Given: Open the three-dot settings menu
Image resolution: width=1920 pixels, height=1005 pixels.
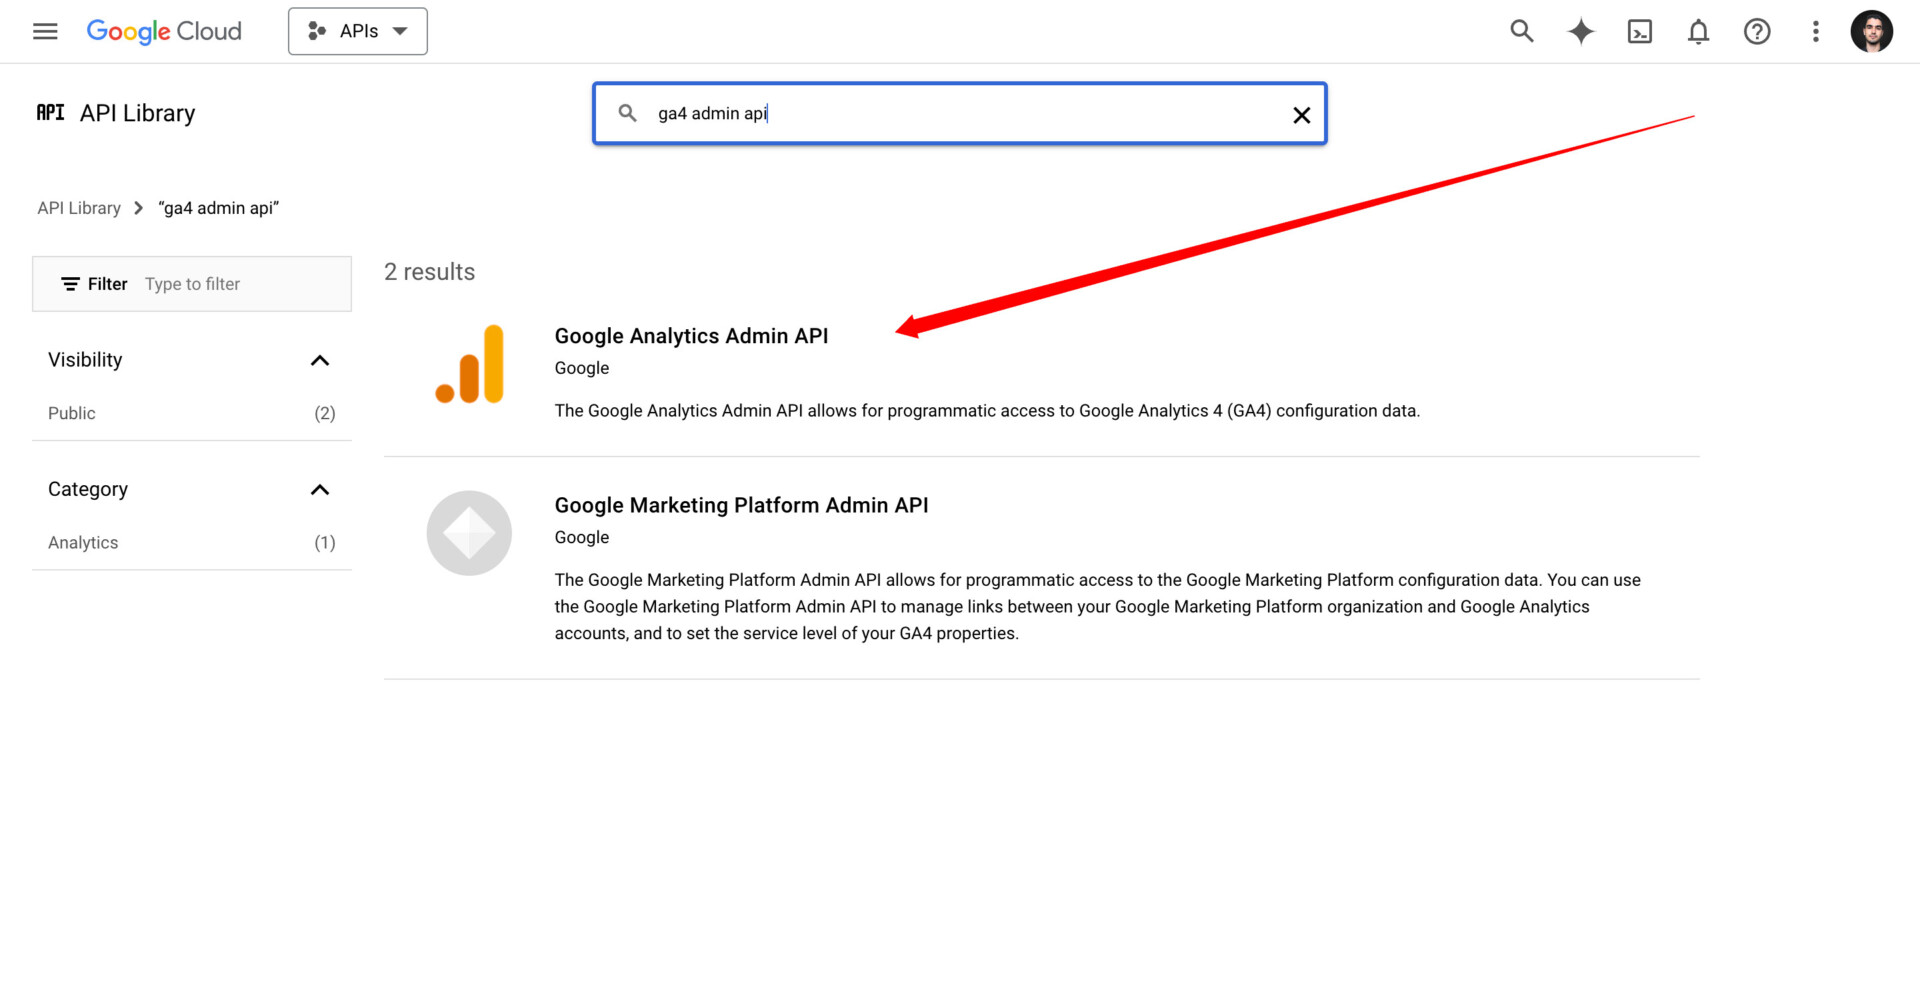Looking at the screenshot, I should point(1815,32).
